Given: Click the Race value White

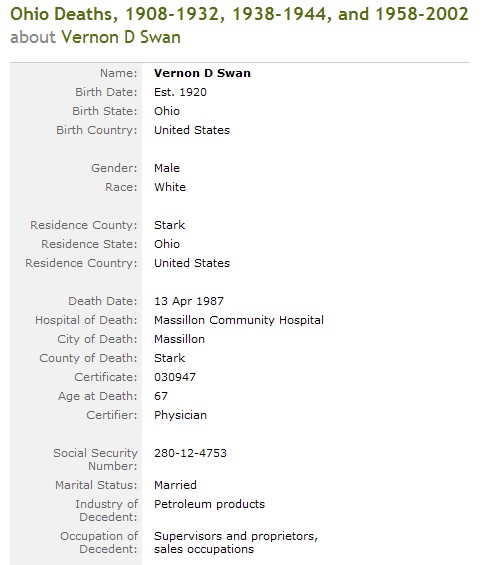Looking at the screenshot, I should [170, 187].
